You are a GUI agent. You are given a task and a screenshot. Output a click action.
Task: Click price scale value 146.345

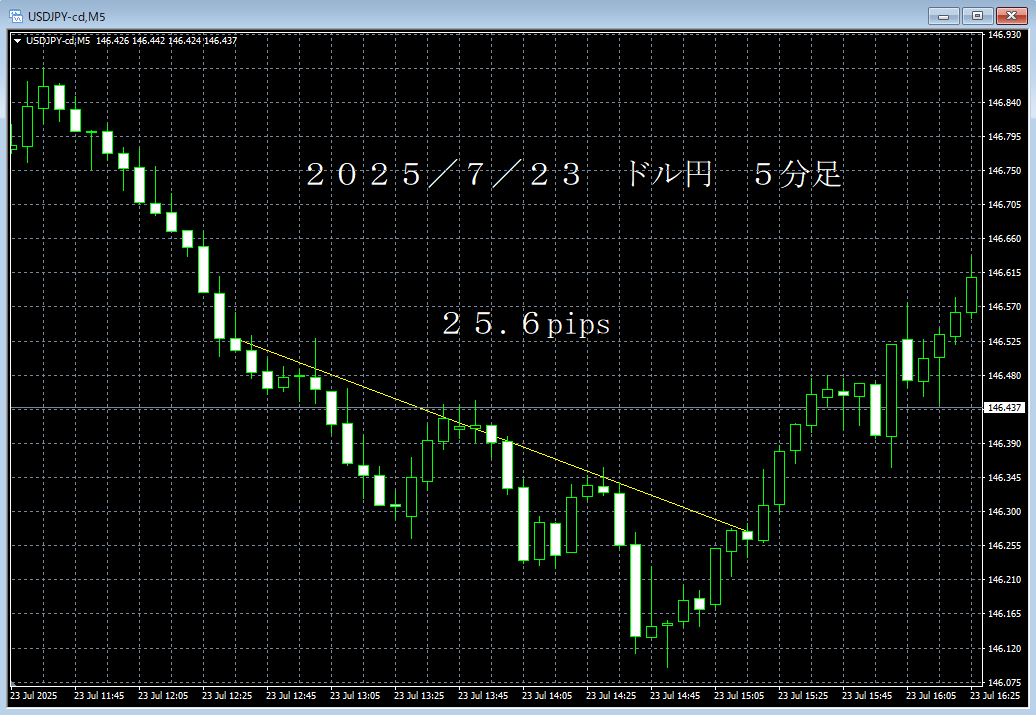click(1004, 477)
